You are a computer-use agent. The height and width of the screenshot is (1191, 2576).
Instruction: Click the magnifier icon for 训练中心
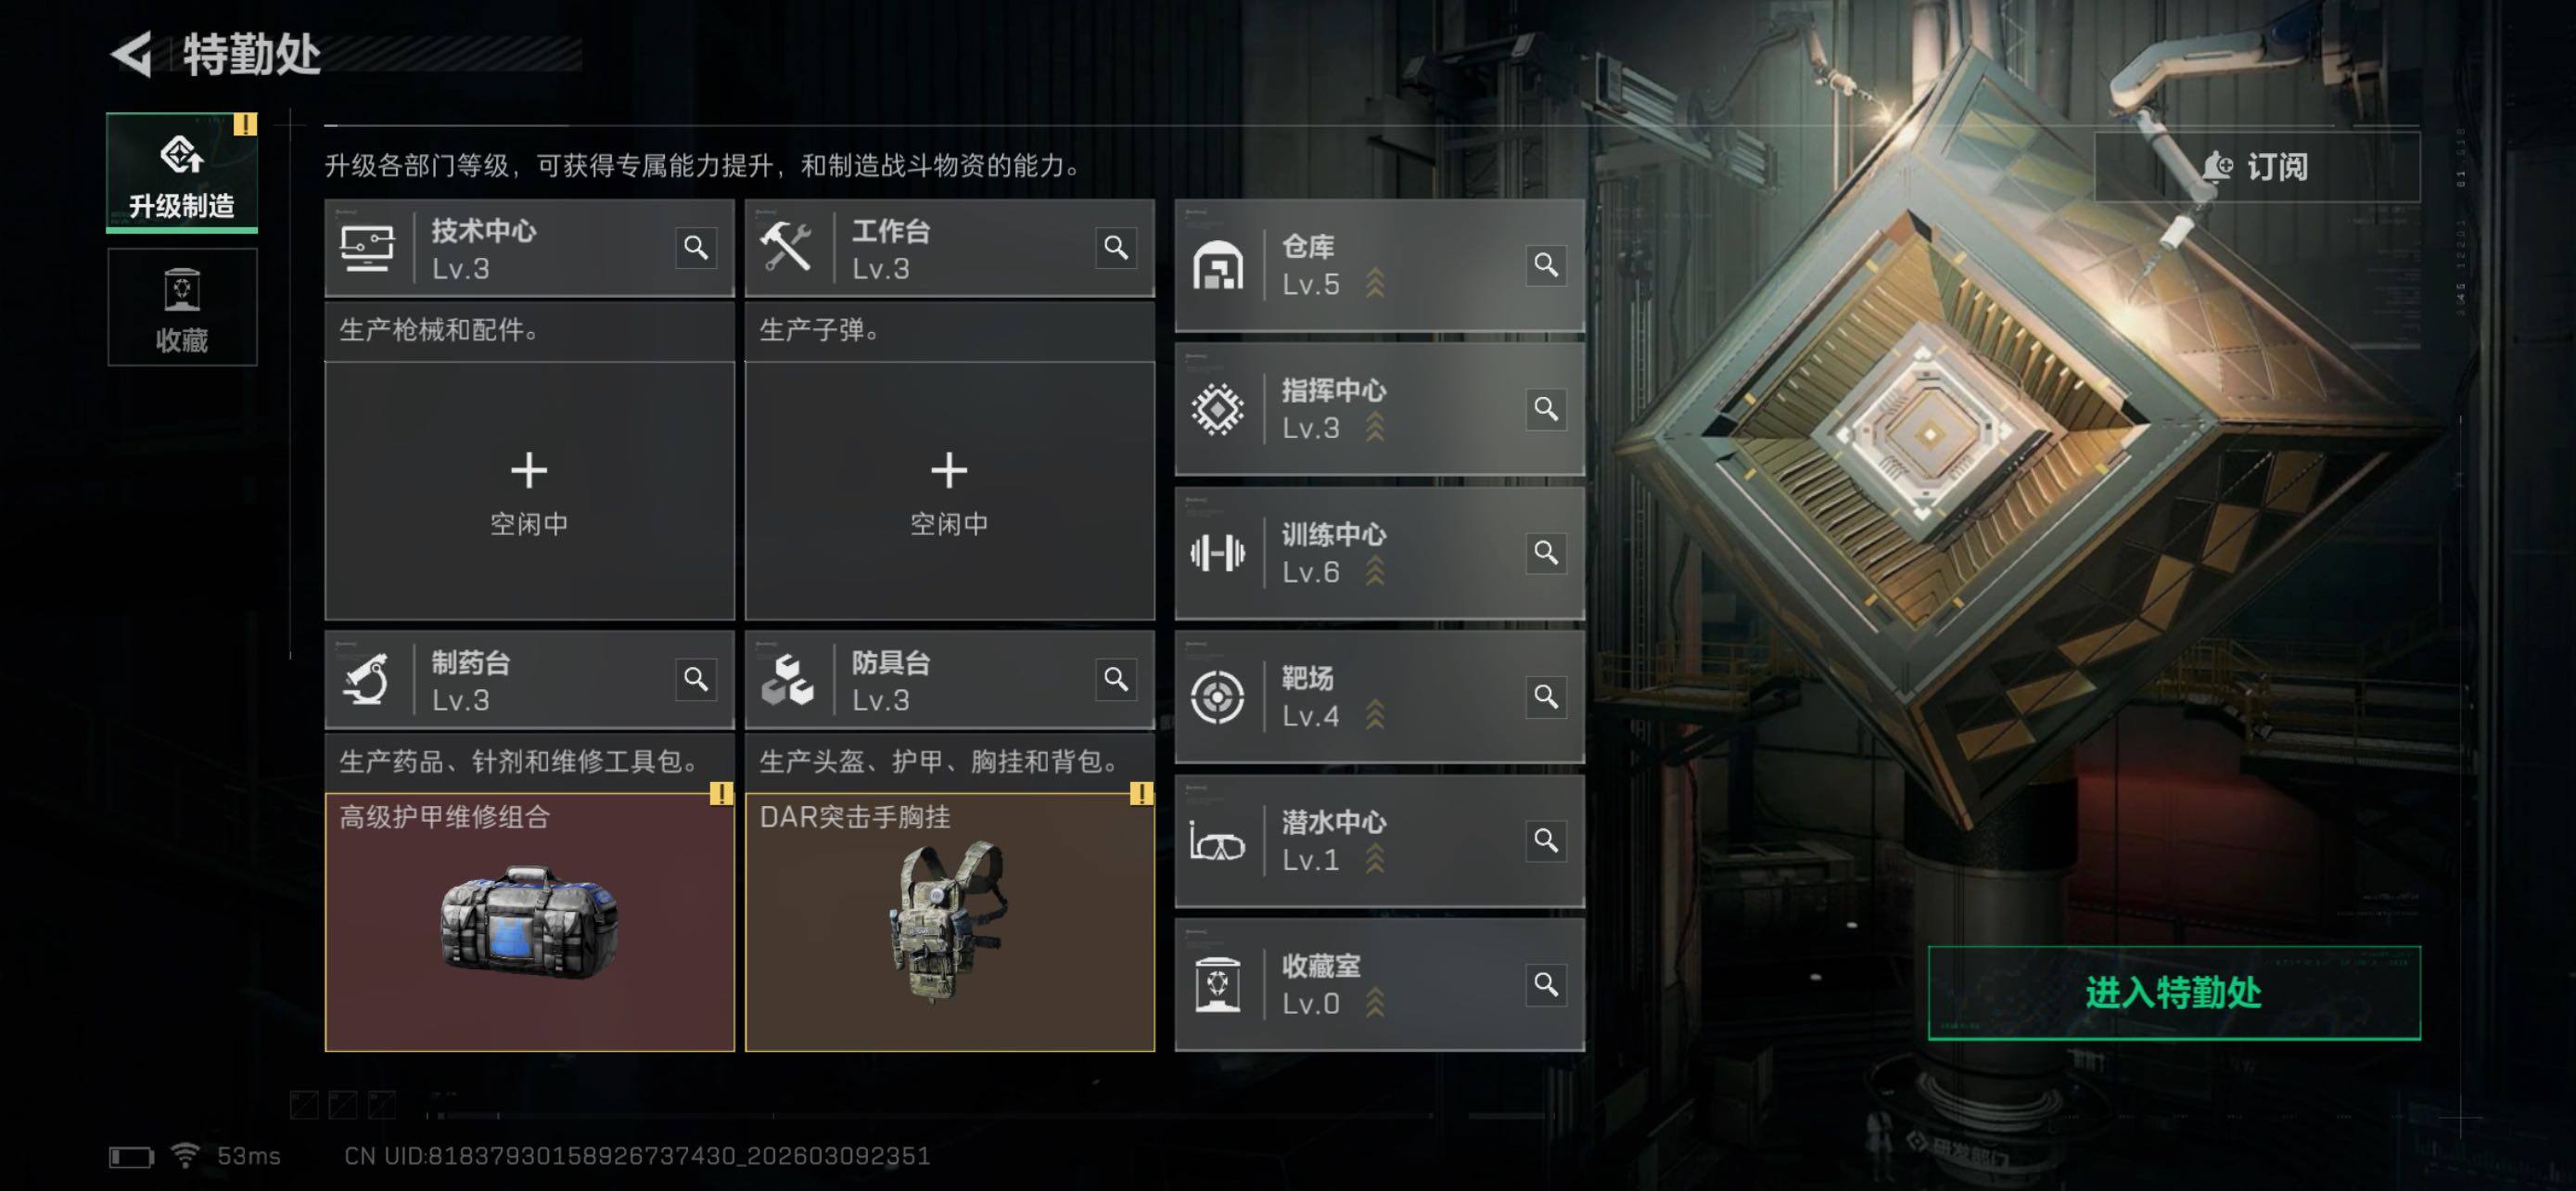1546,552
